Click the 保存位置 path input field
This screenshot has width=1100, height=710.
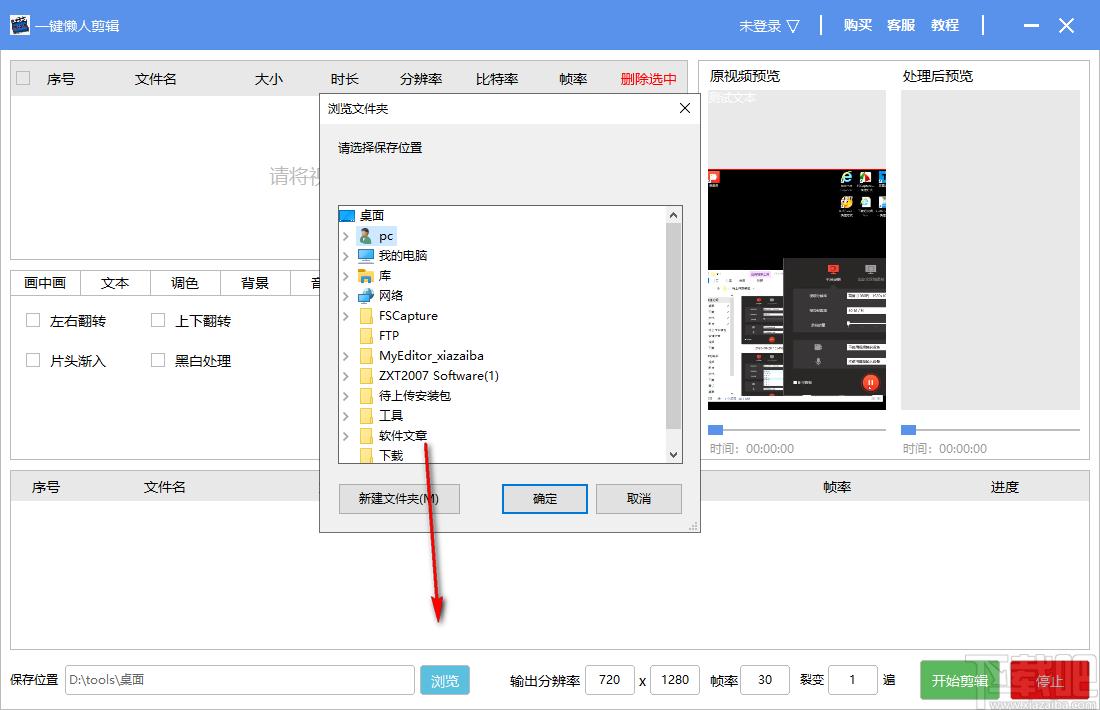[240, 680]
